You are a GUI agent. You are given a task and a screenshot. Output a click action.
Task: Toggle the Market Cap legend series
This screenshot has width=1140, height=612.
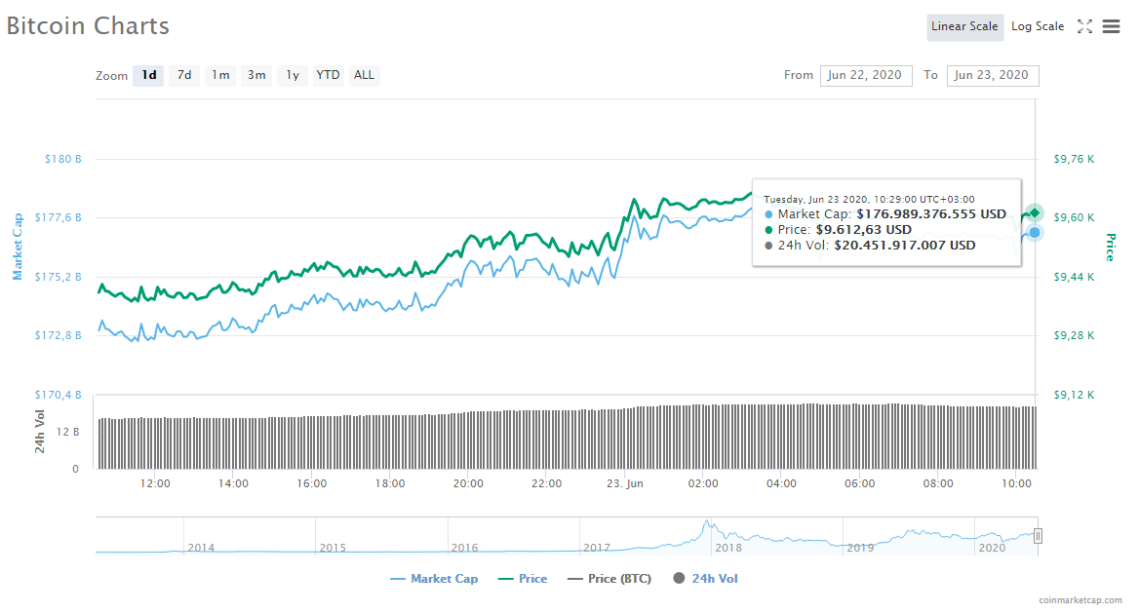[x=434, y=579]
